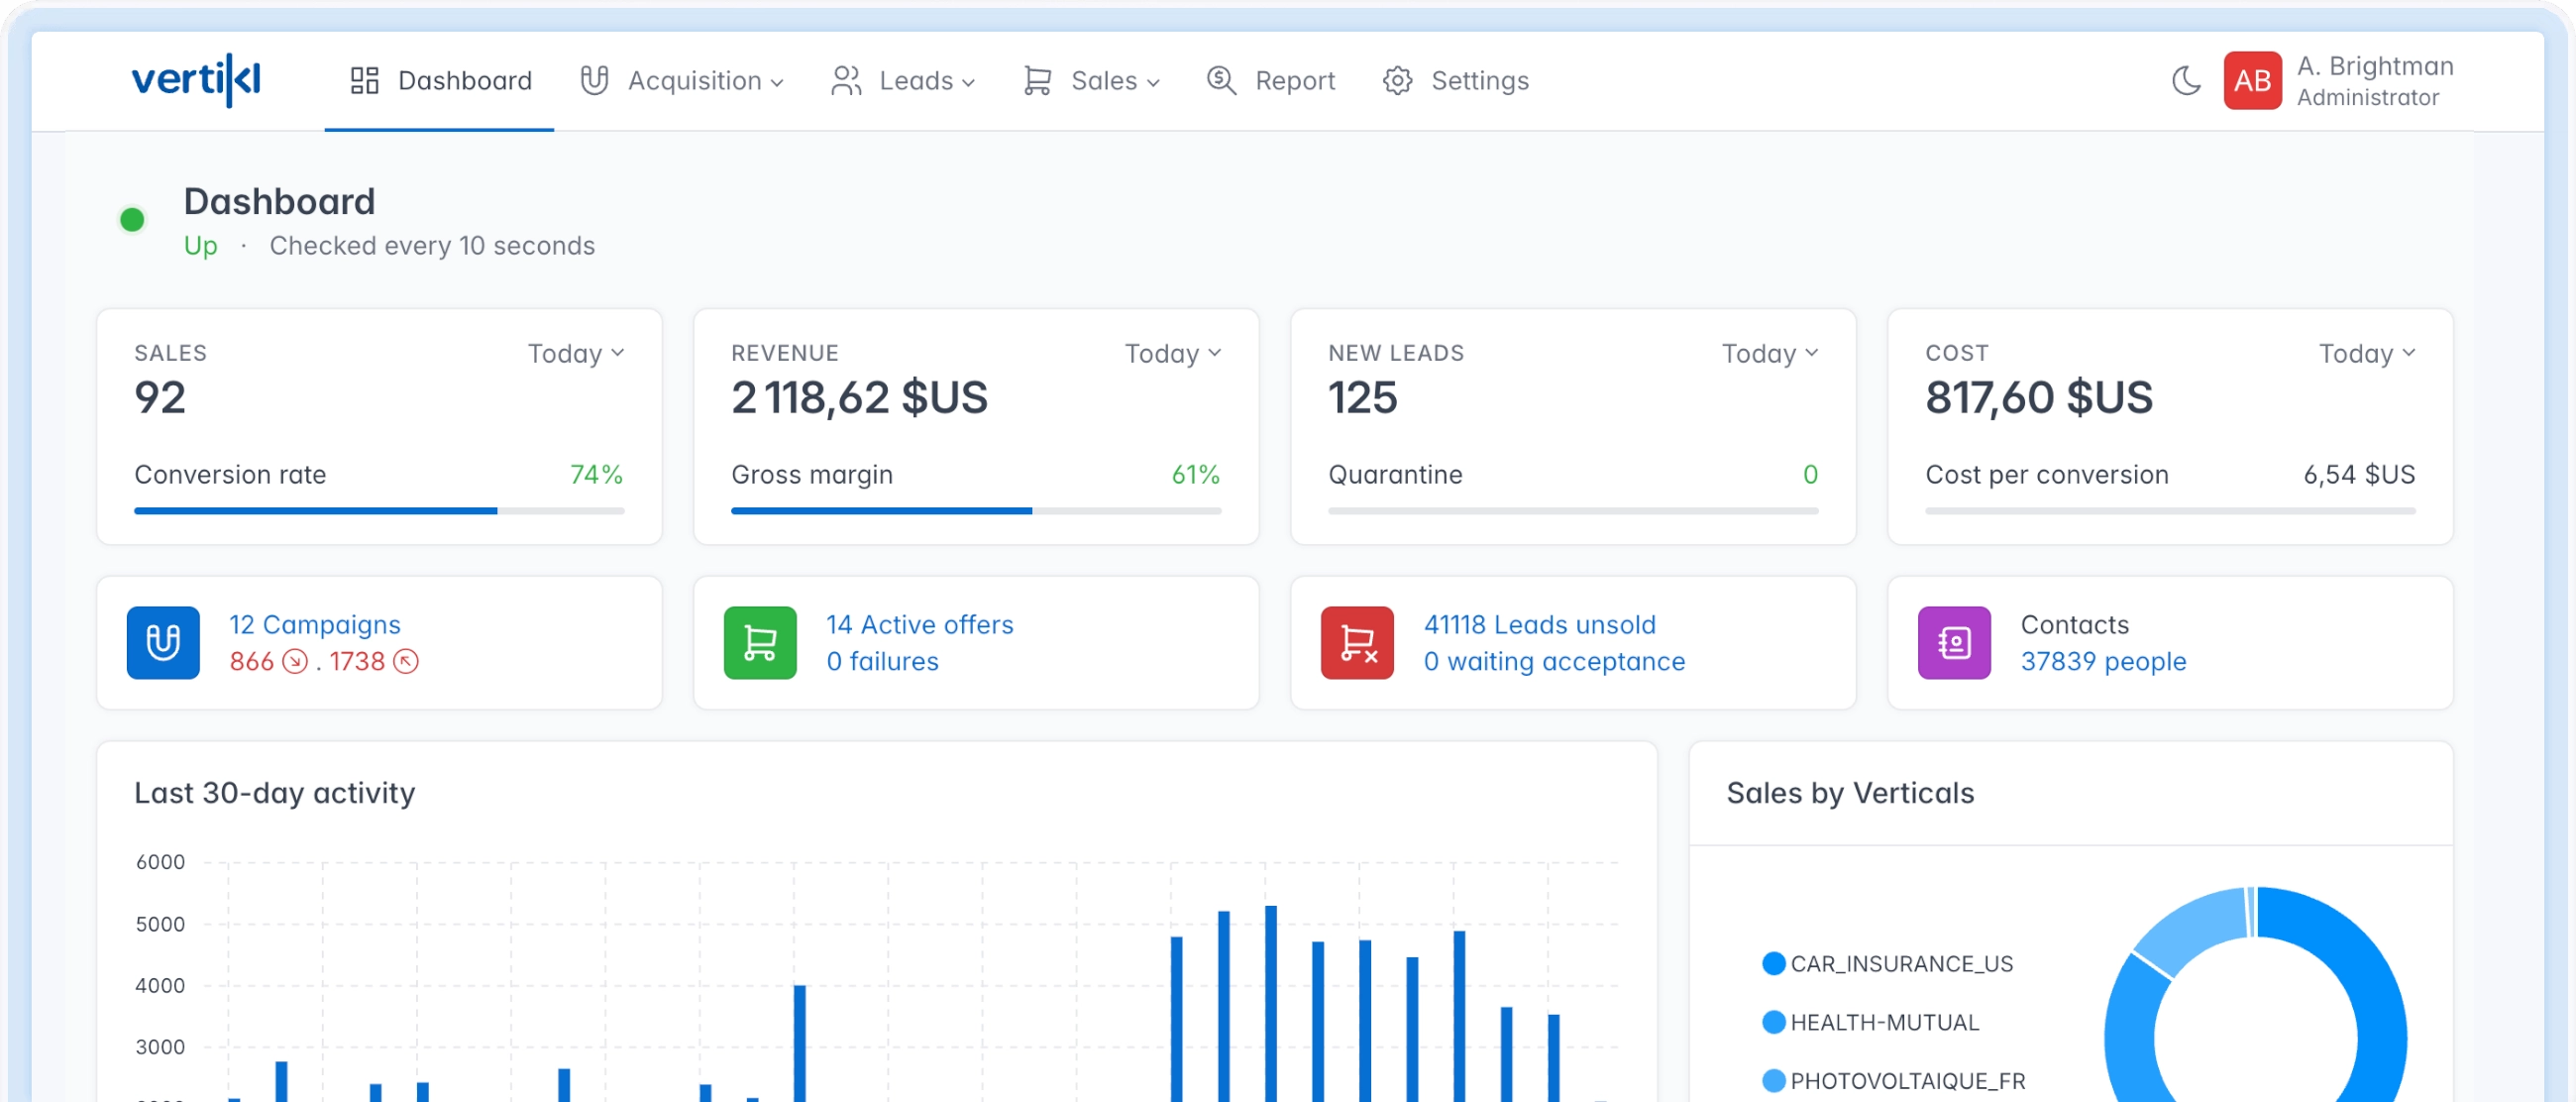Open the 37839 people contacts link

tap(2103, 661)
